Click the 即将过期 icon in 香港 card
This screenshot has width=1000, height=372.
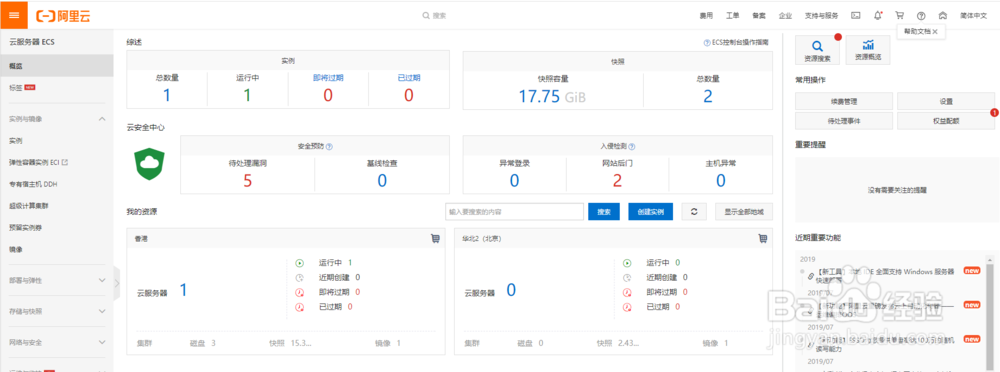coord(299,292)
